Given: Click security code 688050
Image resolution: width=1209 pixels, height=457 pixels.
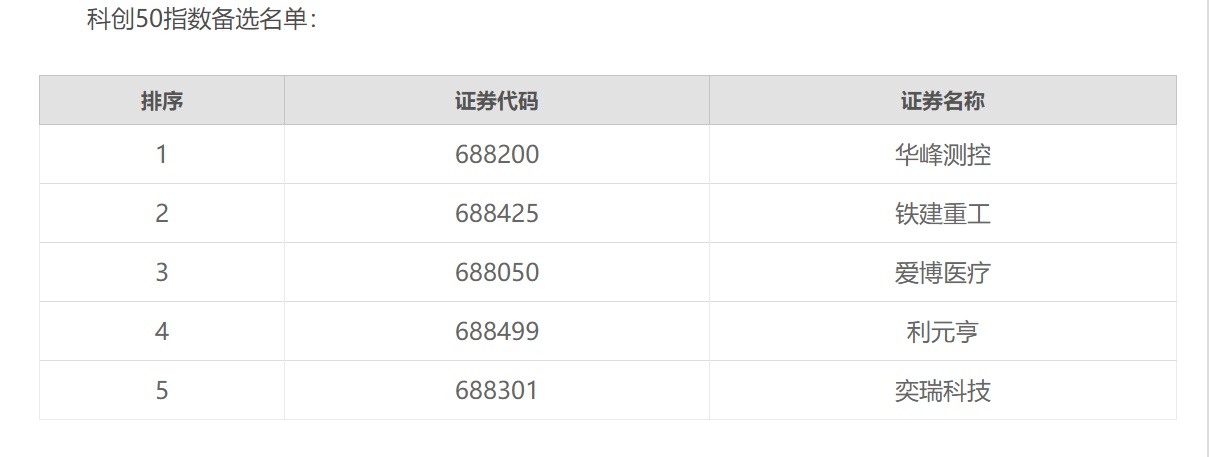Looking at the screenshot, I should tap(496, 273).
